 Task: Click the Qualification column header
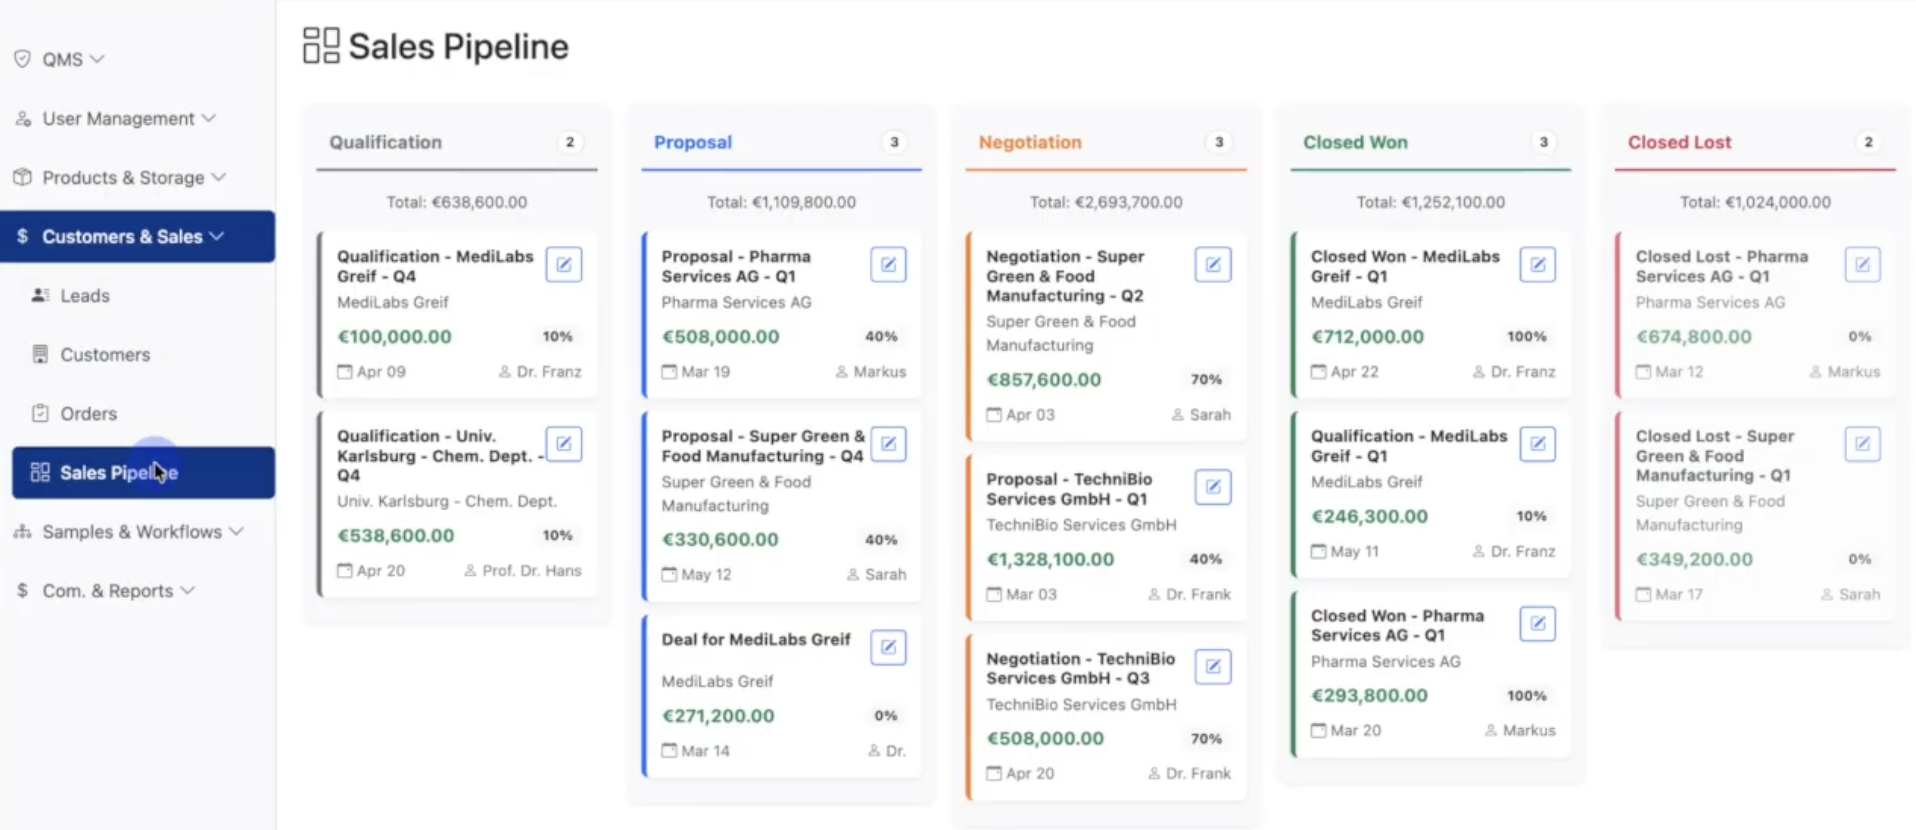point(386,142)
